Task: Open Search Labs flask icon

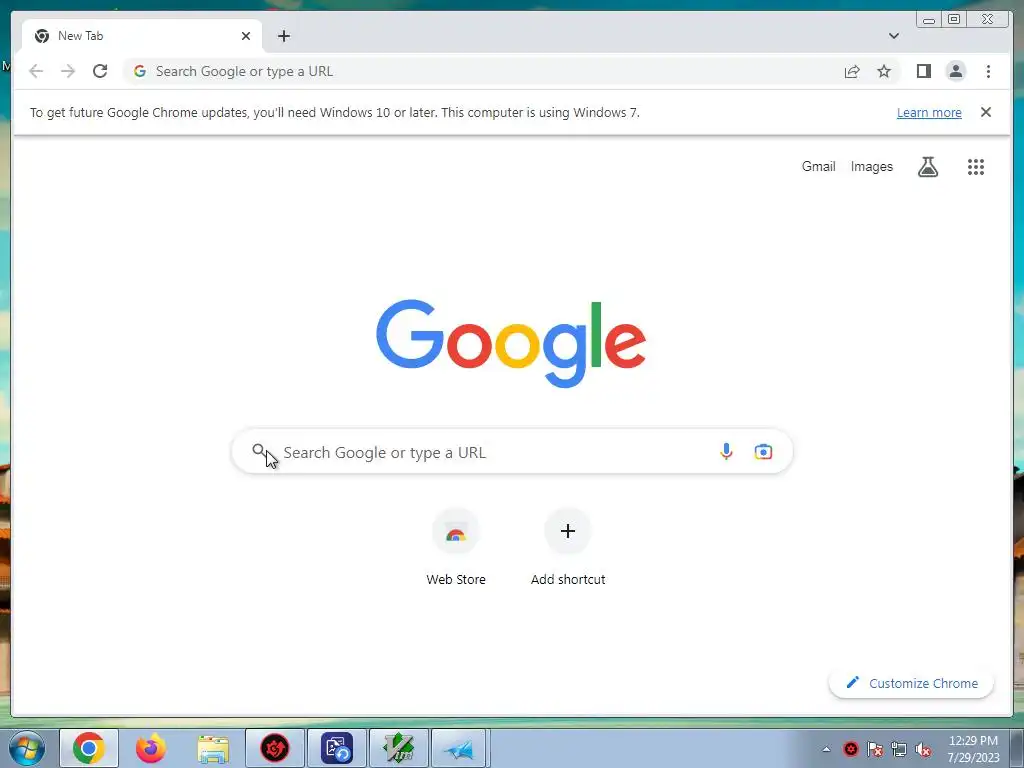Action: click(928, 167)
